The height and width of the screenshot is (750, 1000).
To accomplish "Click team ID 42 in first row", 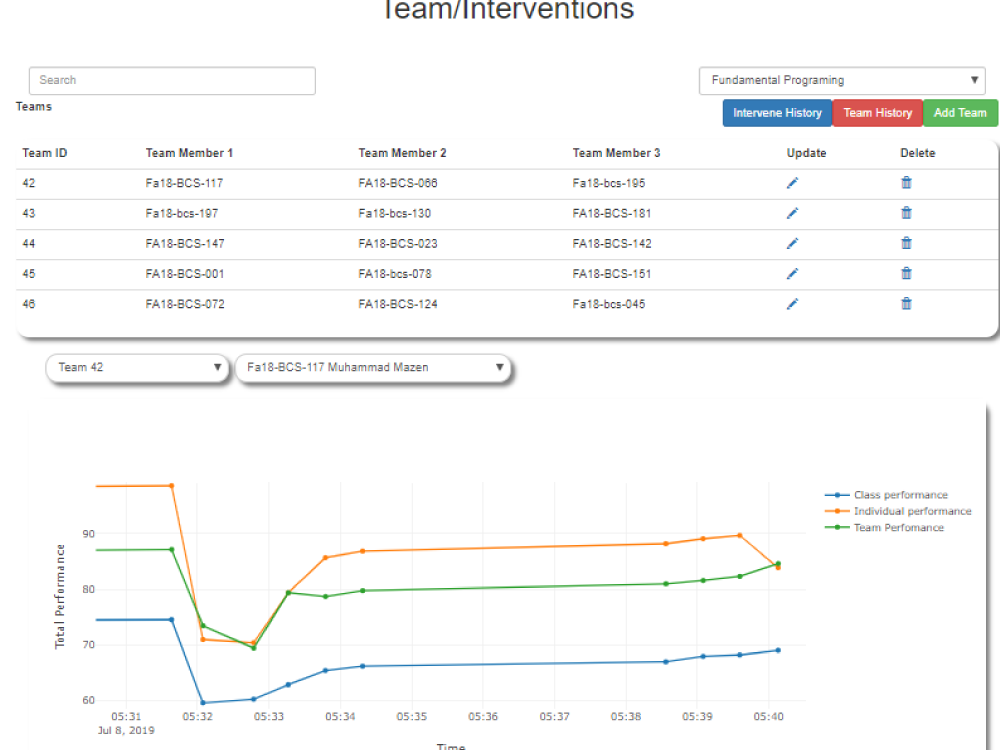I will (29, 184).
